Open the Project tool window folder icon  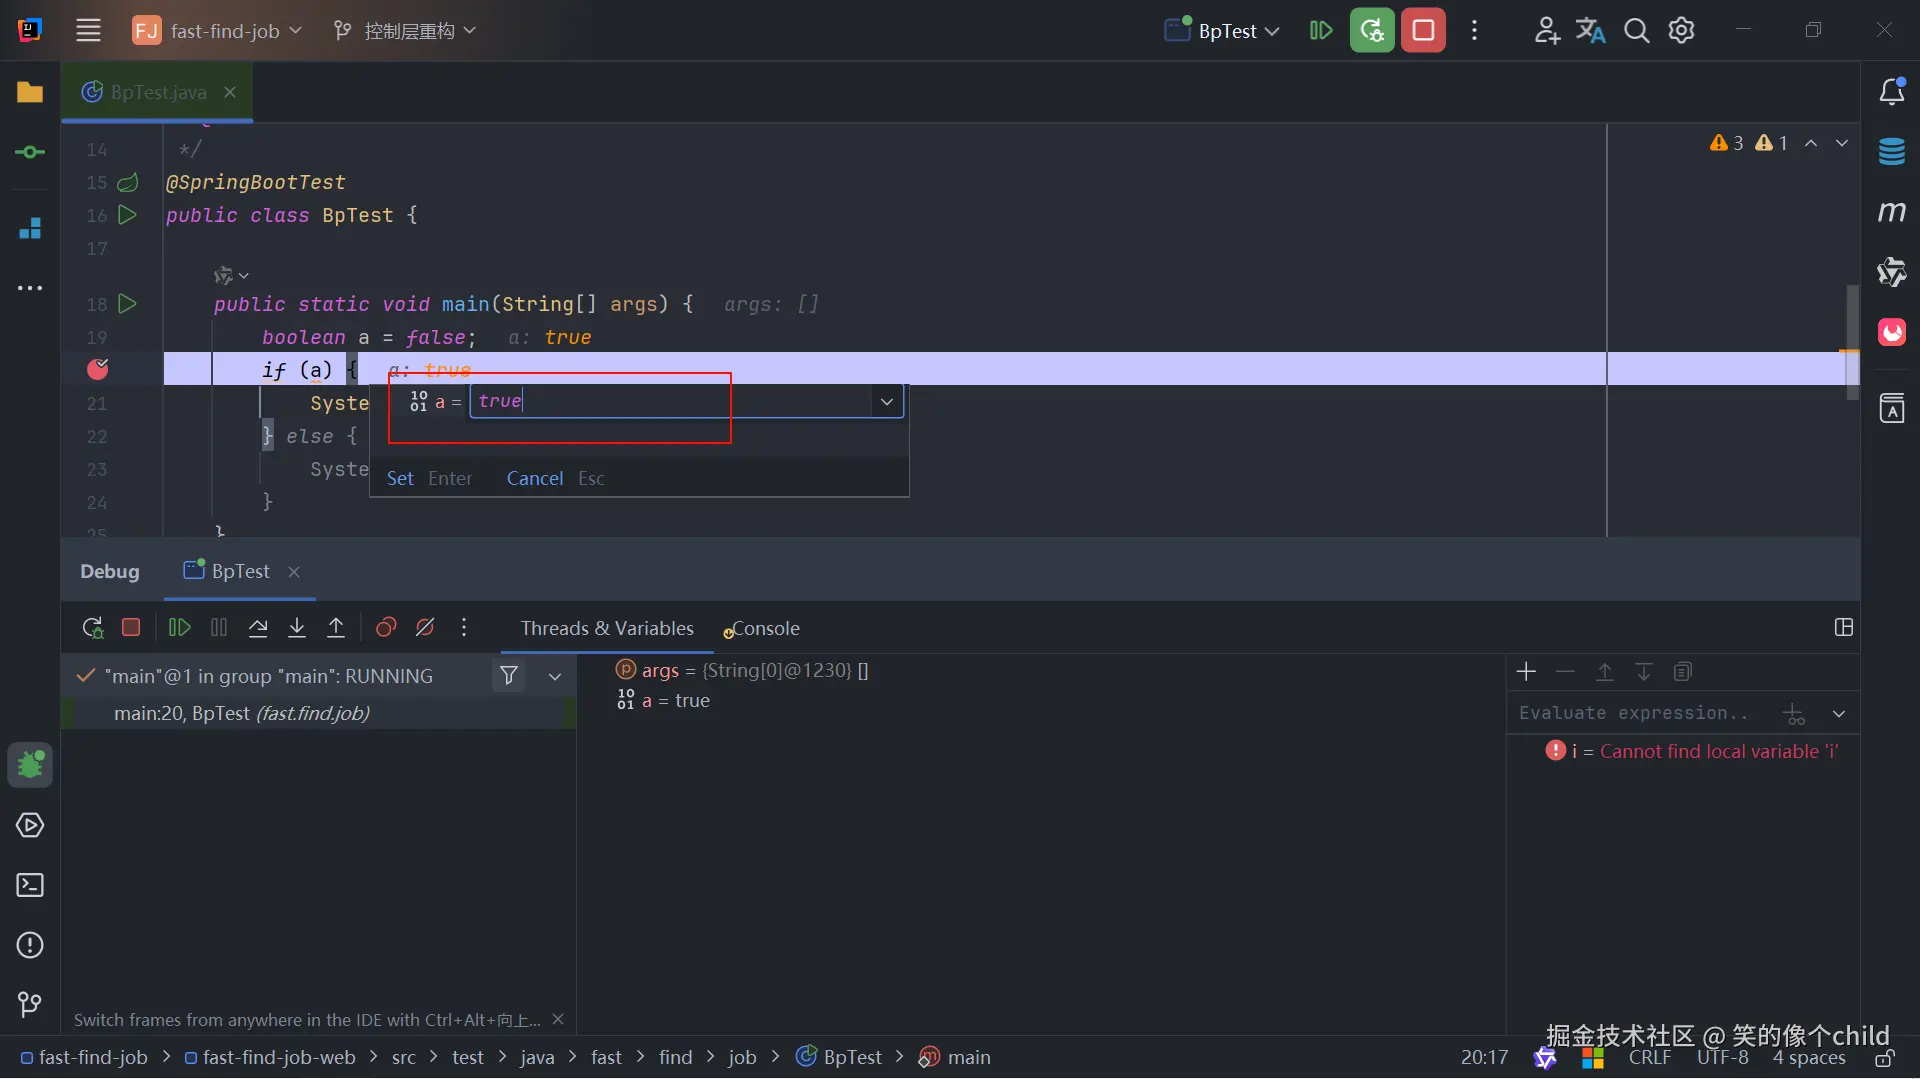(30, 92)
